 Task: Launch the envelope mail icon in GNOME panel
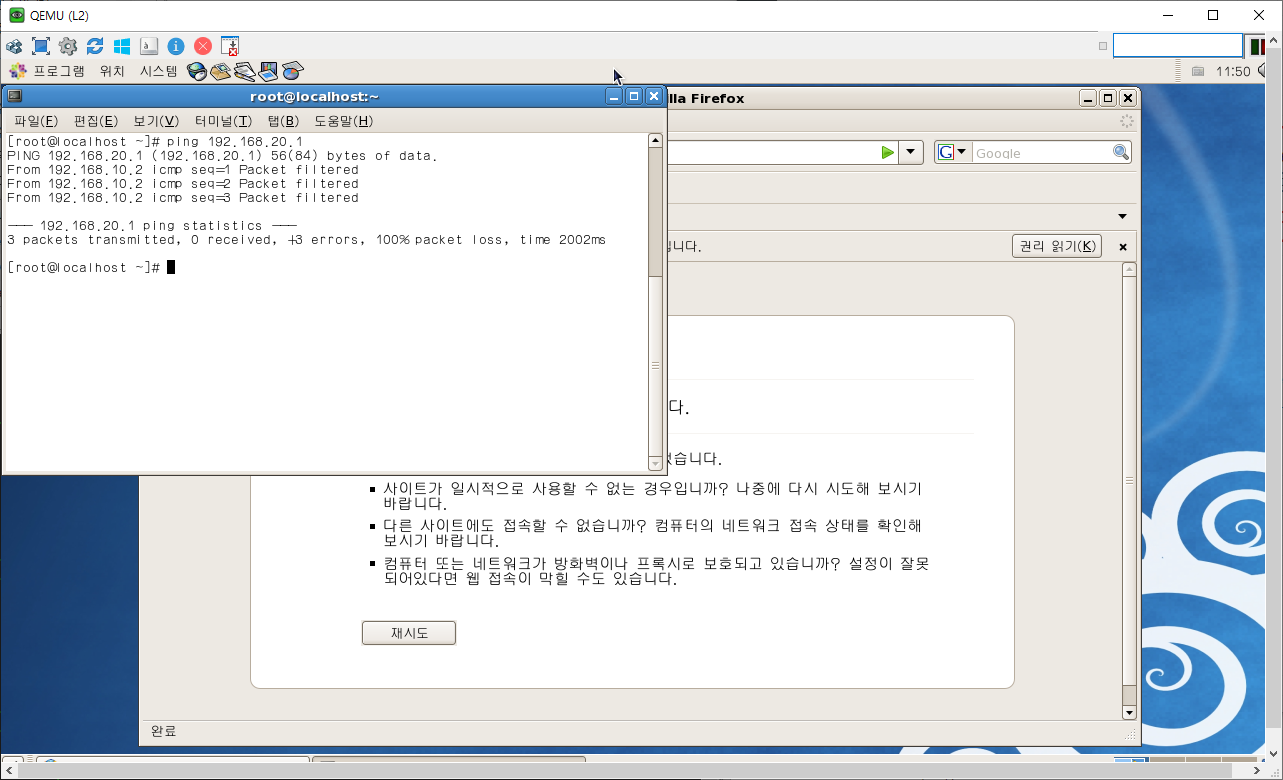[x=220, y=71]
